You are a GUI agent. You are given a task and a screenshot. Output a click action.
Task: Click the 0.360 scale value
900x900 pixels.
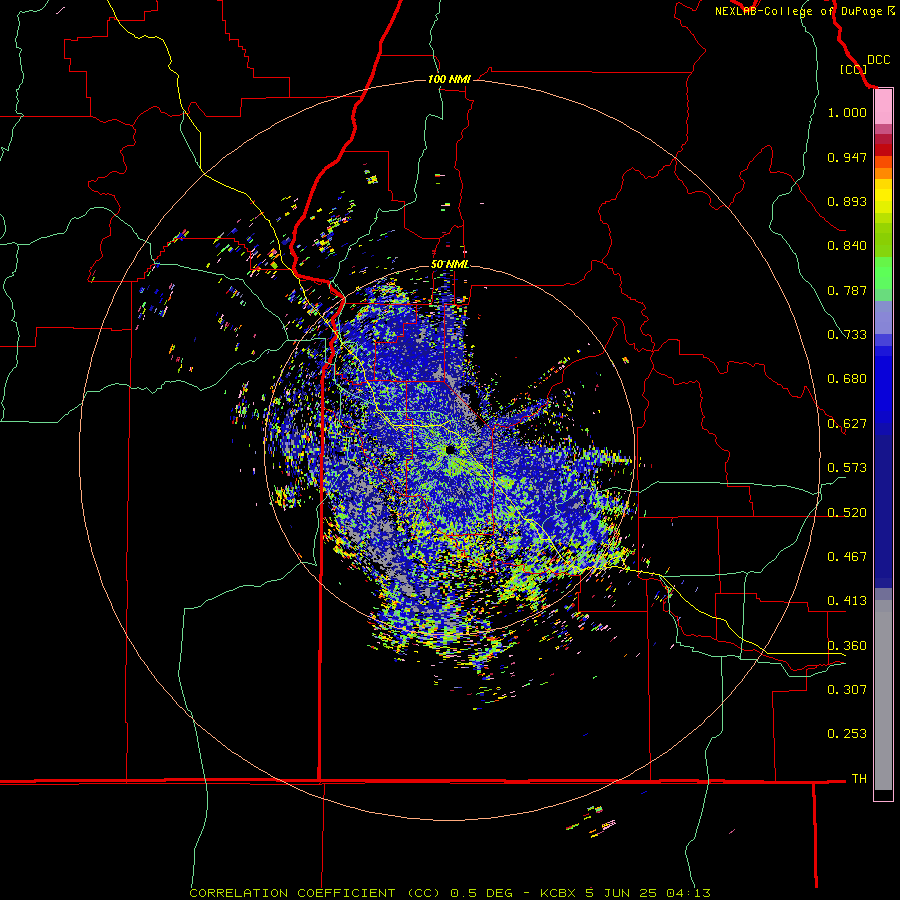click(x=847, y=646)
